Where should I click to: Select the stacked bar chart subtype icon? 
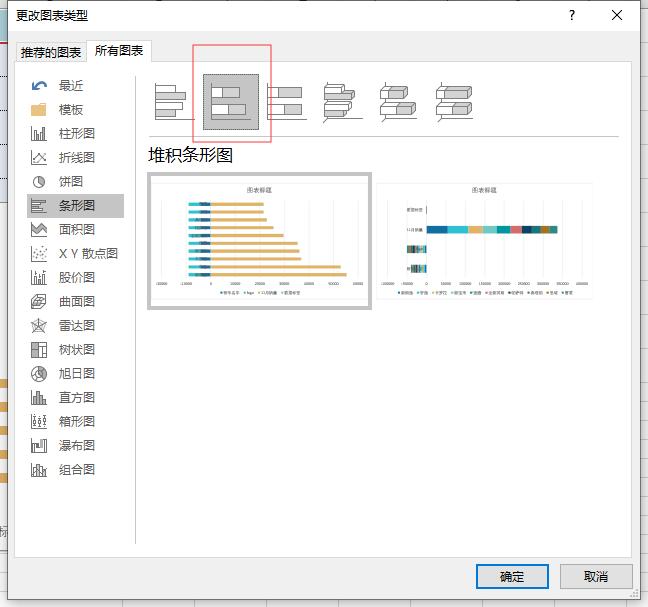click(x=231, y=102)
